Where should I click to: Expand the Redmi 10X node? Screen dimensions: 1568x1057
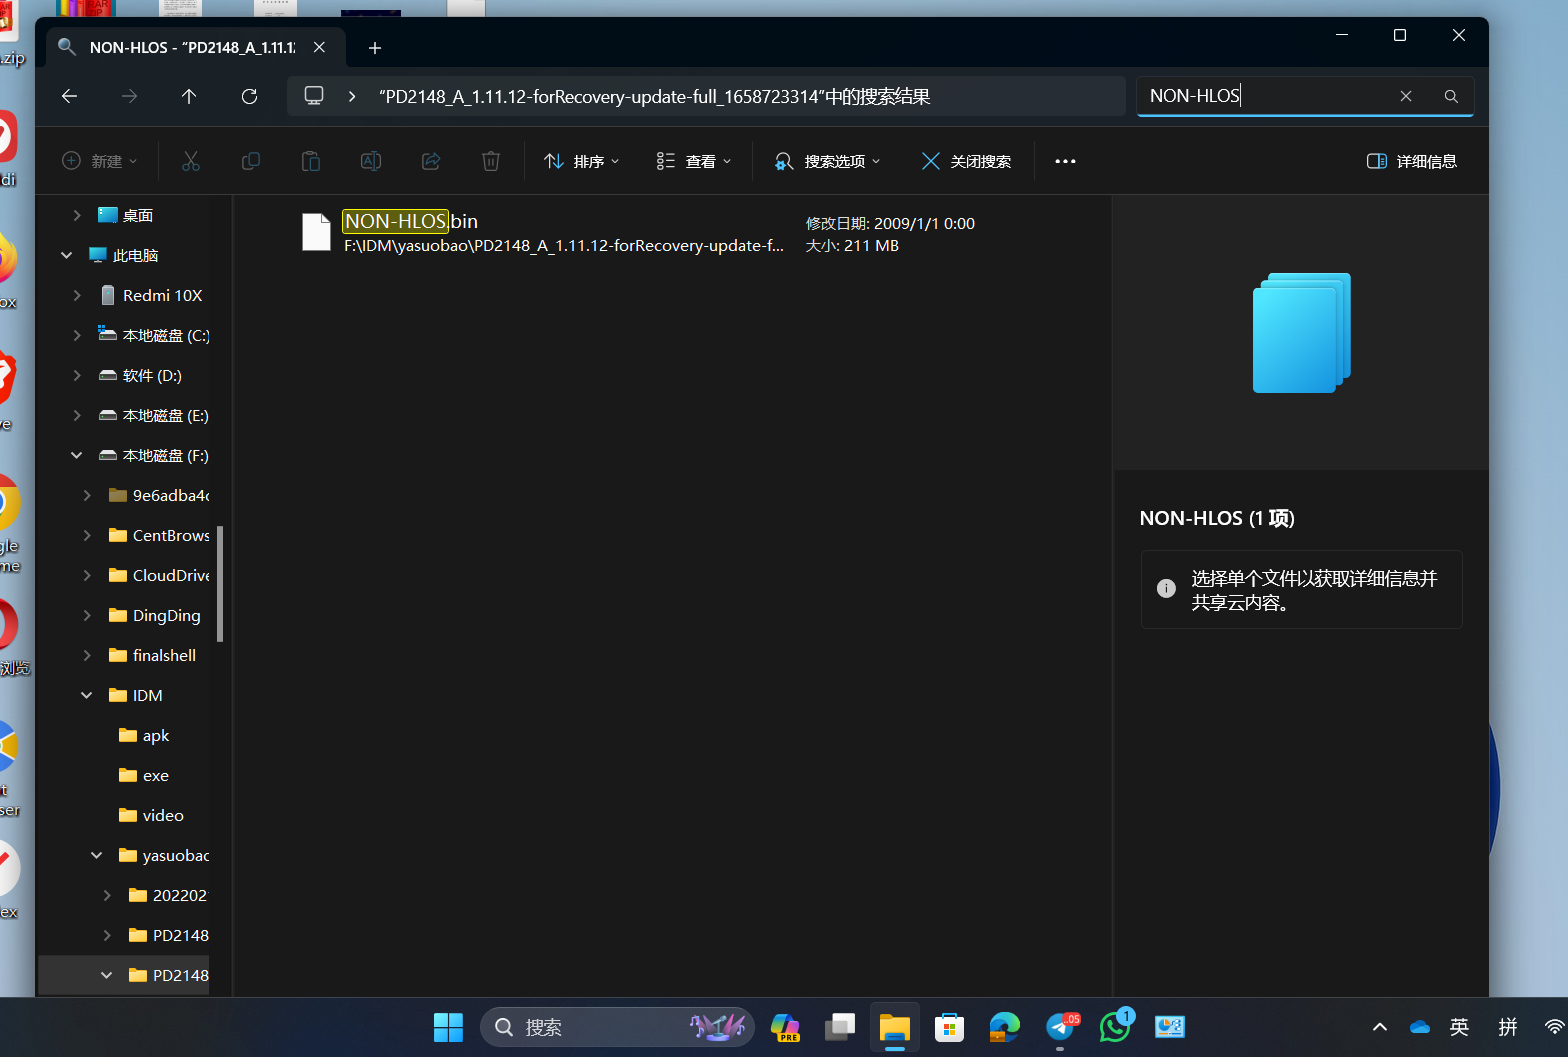(x=77, y=295)
